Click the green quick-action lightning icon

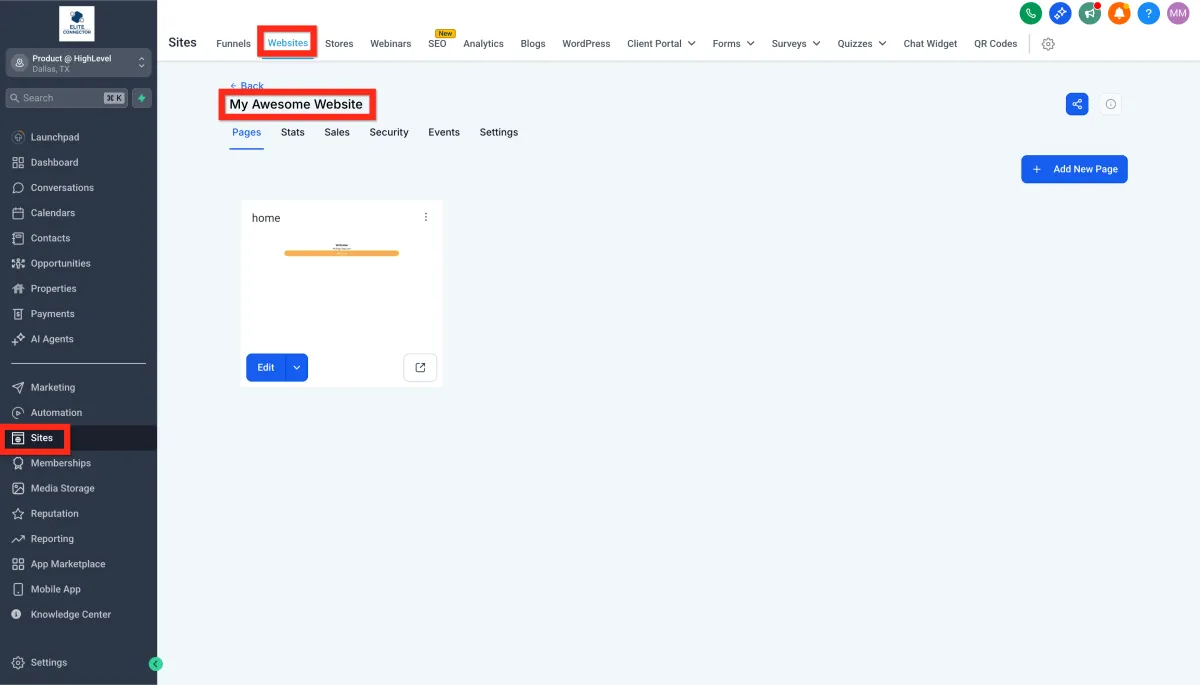(x=142, y=98)
